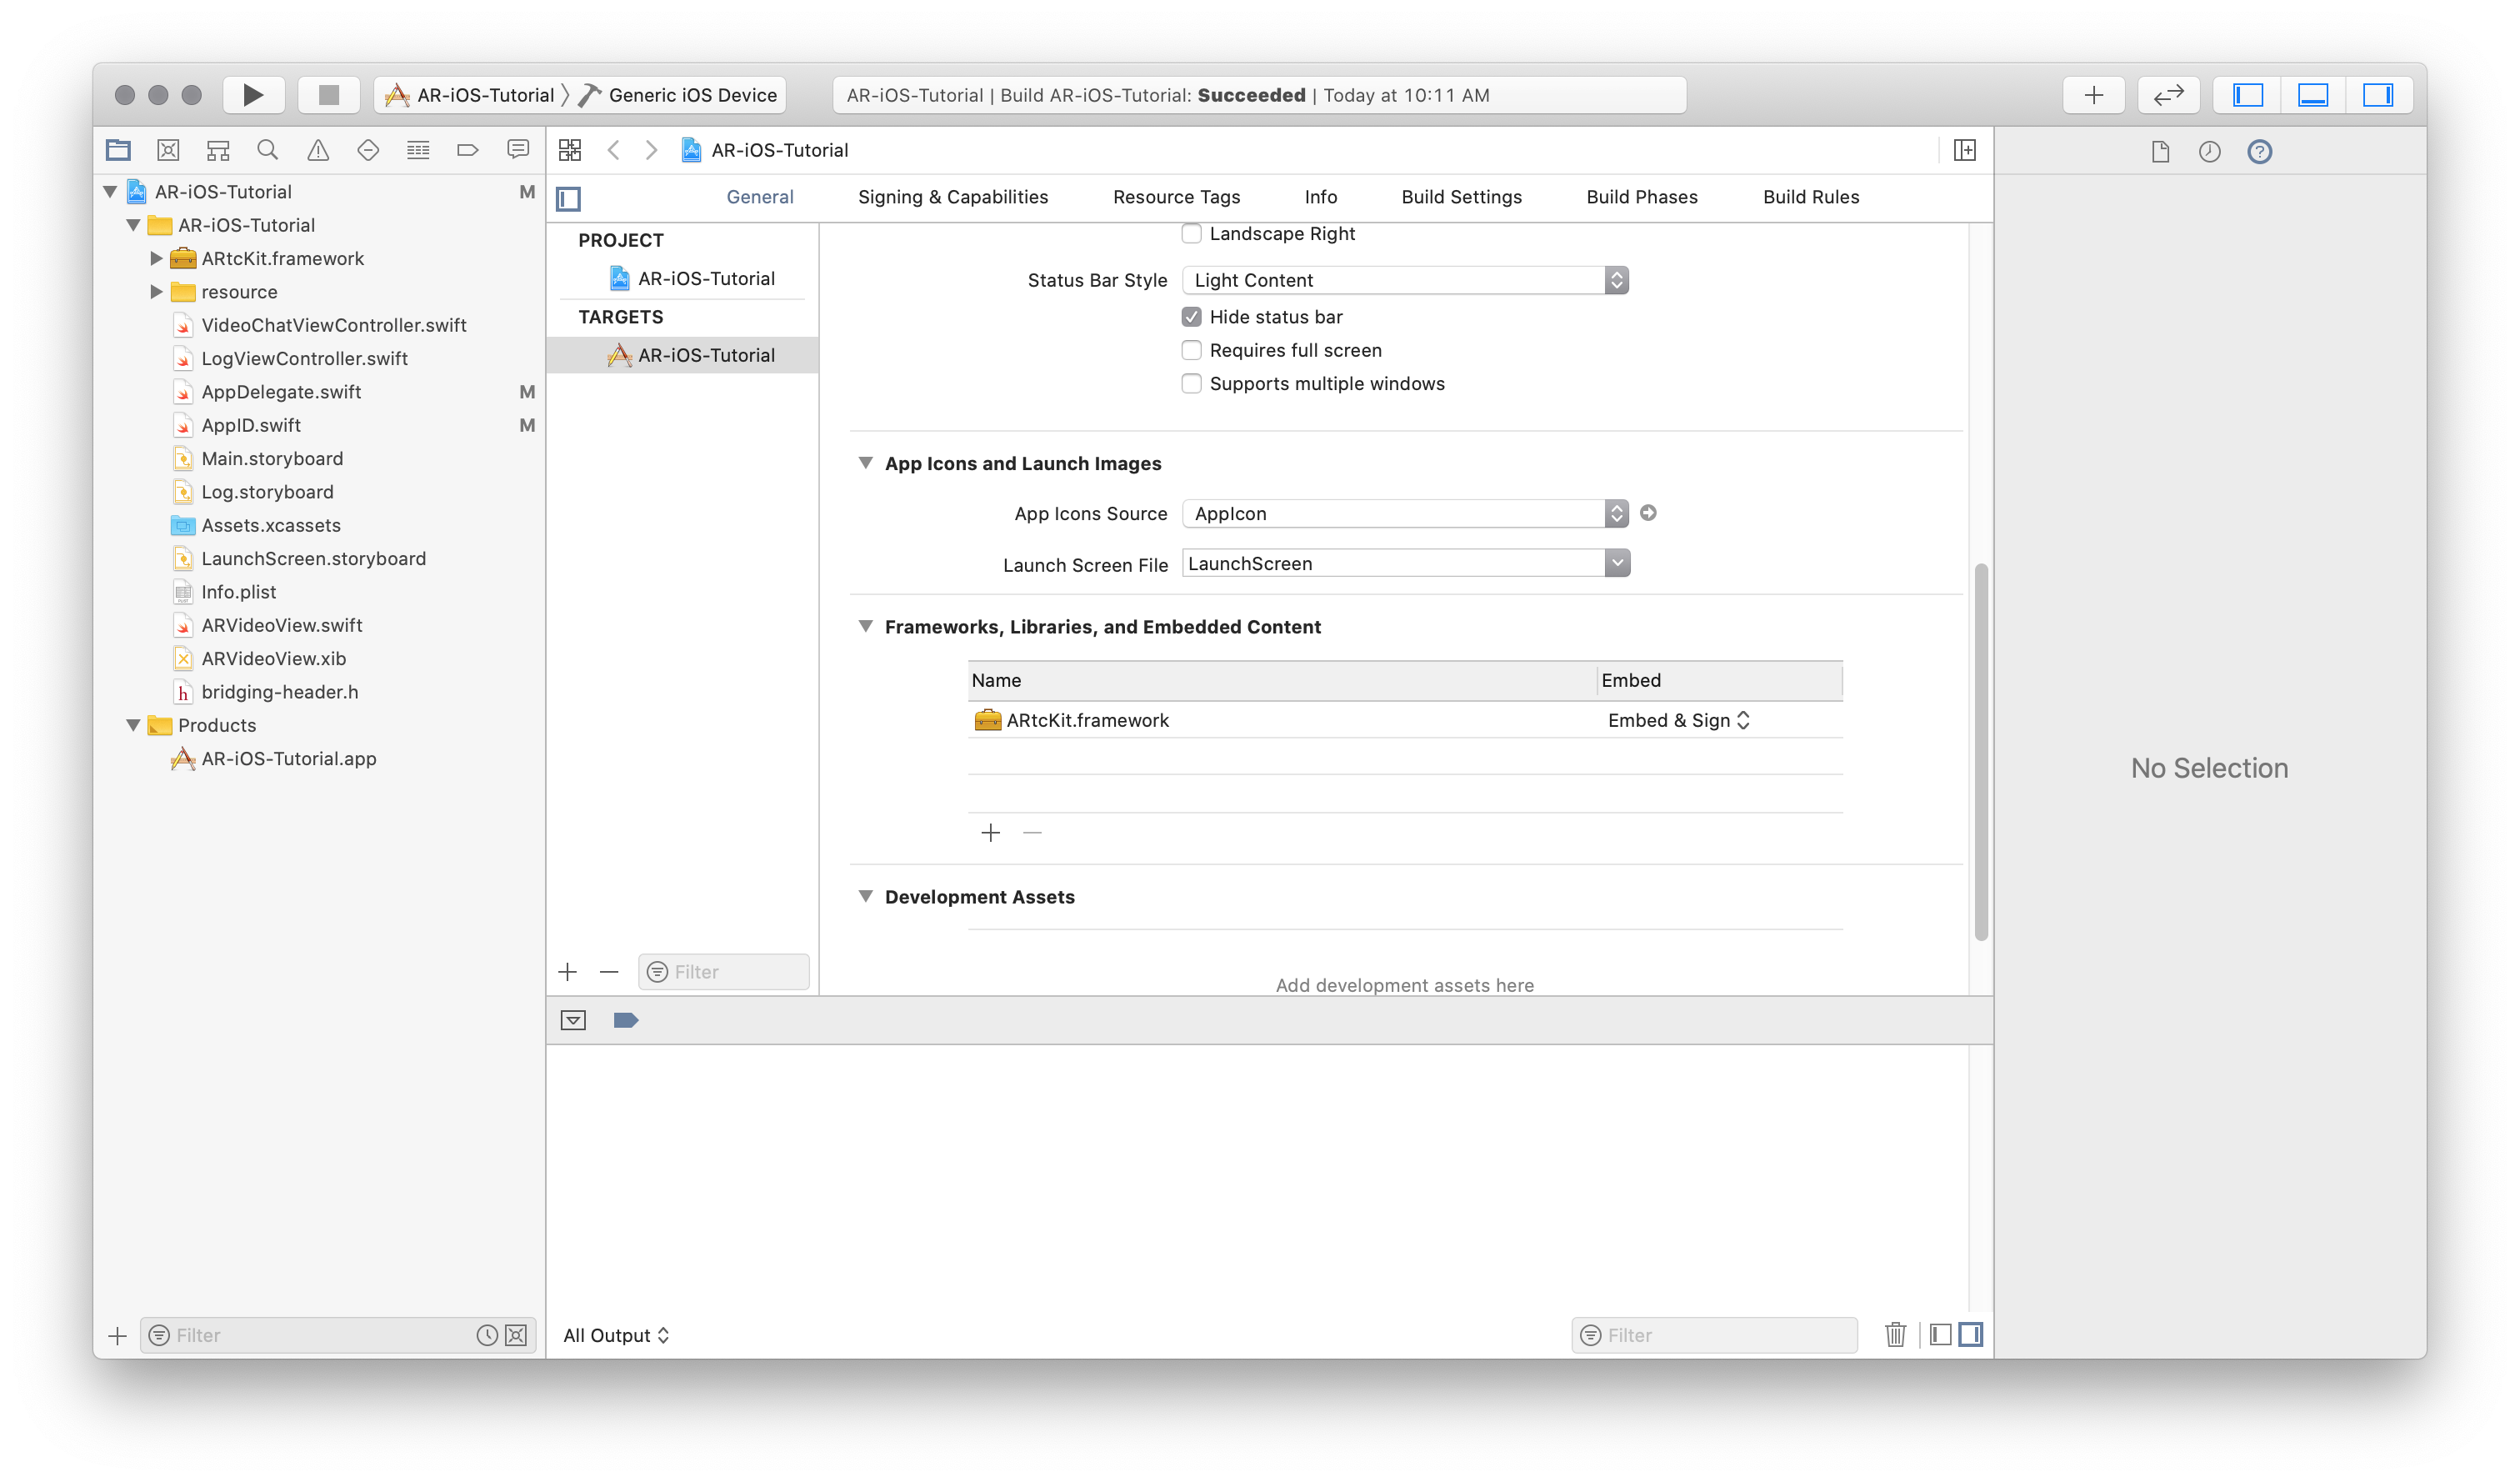Stop the running build
This screenshot has width=2520, height=1482.
point(329,95)
